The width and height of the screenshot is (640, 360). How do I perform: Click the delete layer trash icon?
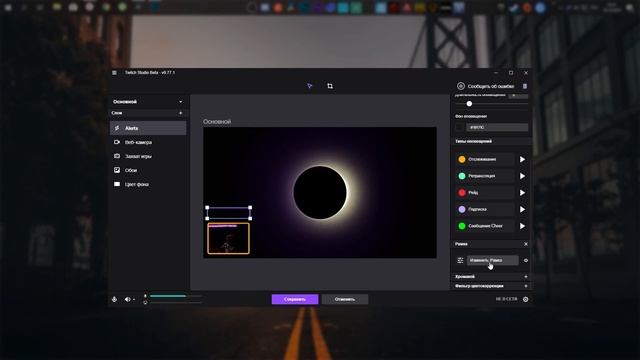[x=525, y=86]
